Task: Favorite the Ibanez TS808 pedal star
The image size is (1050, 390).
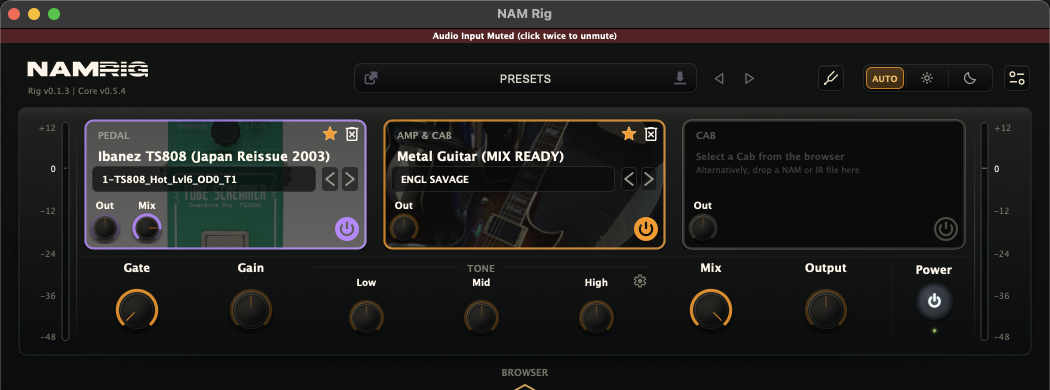Action: (x=329, y=134)
